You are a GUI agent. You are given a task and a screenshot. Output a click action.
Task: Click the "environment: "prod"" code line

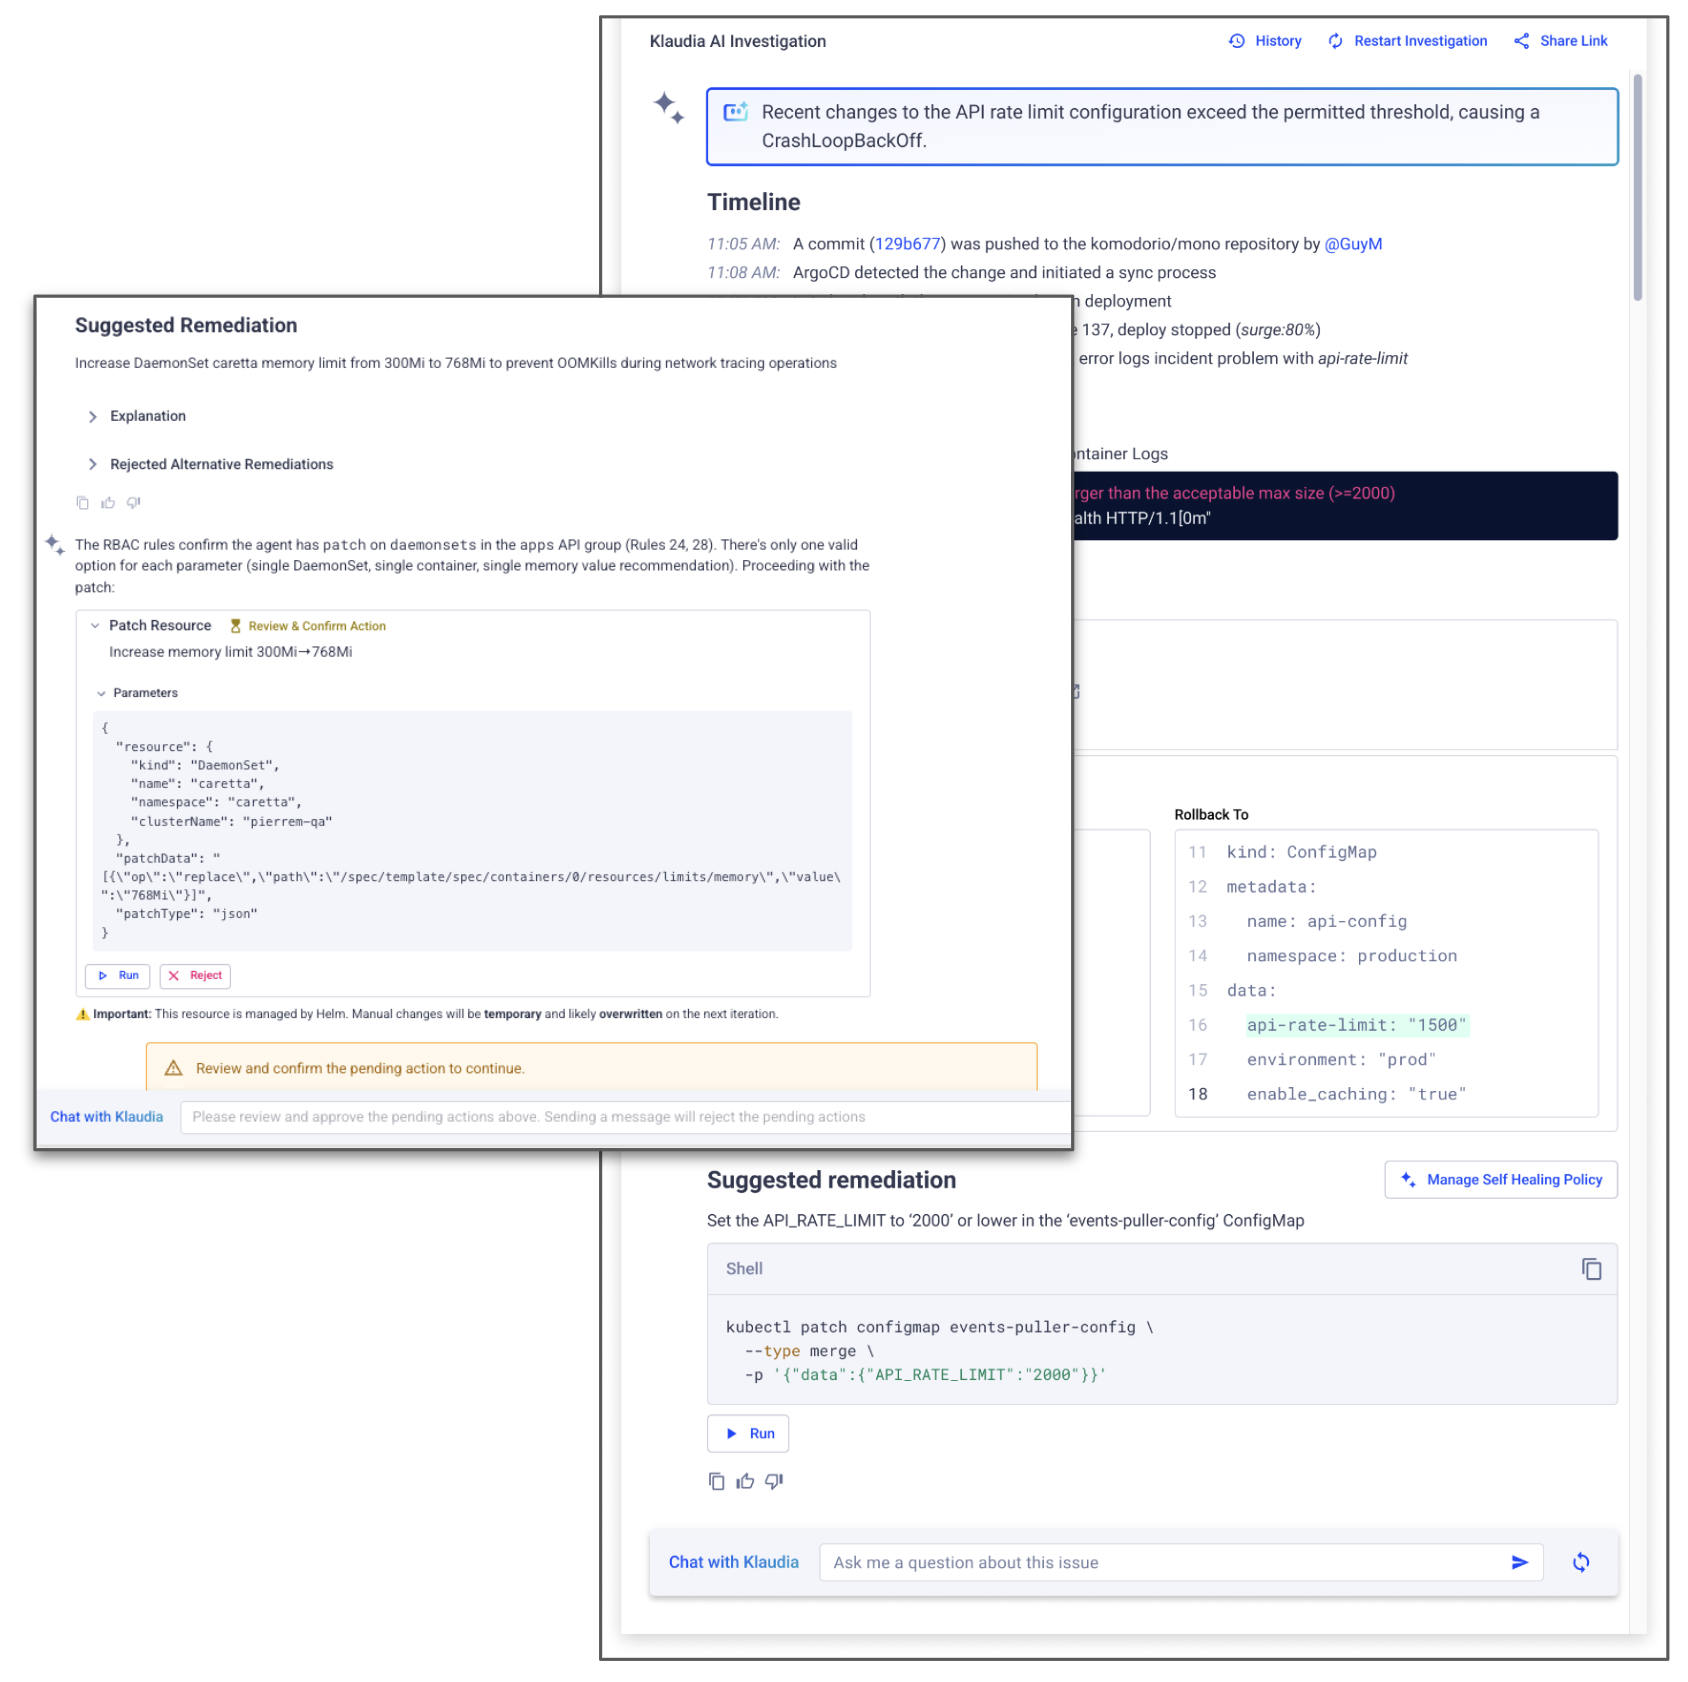pos(1341,1060)
